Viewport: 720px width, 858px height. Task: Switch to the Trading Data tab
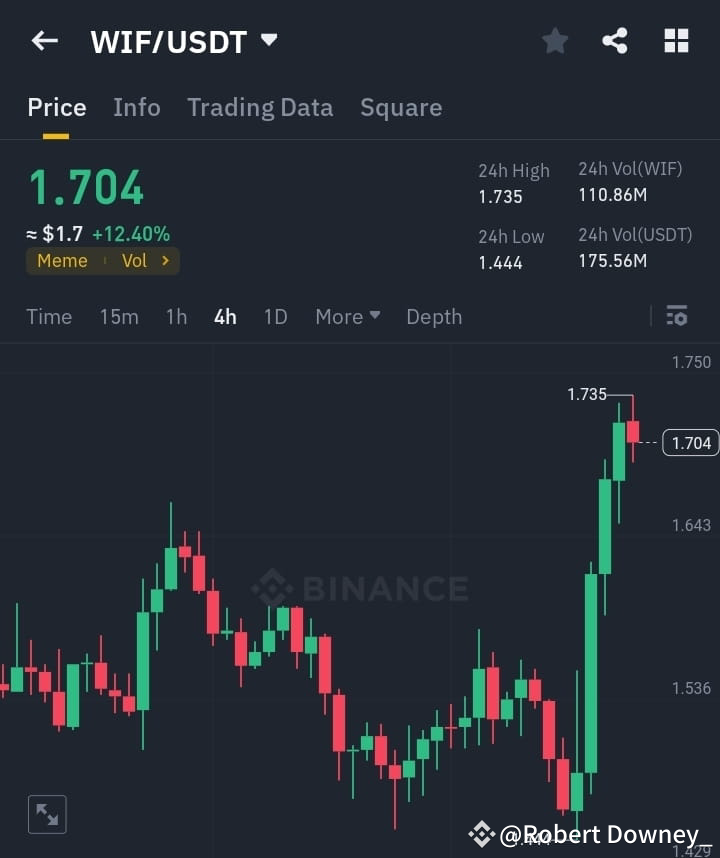tap(260, 107)
